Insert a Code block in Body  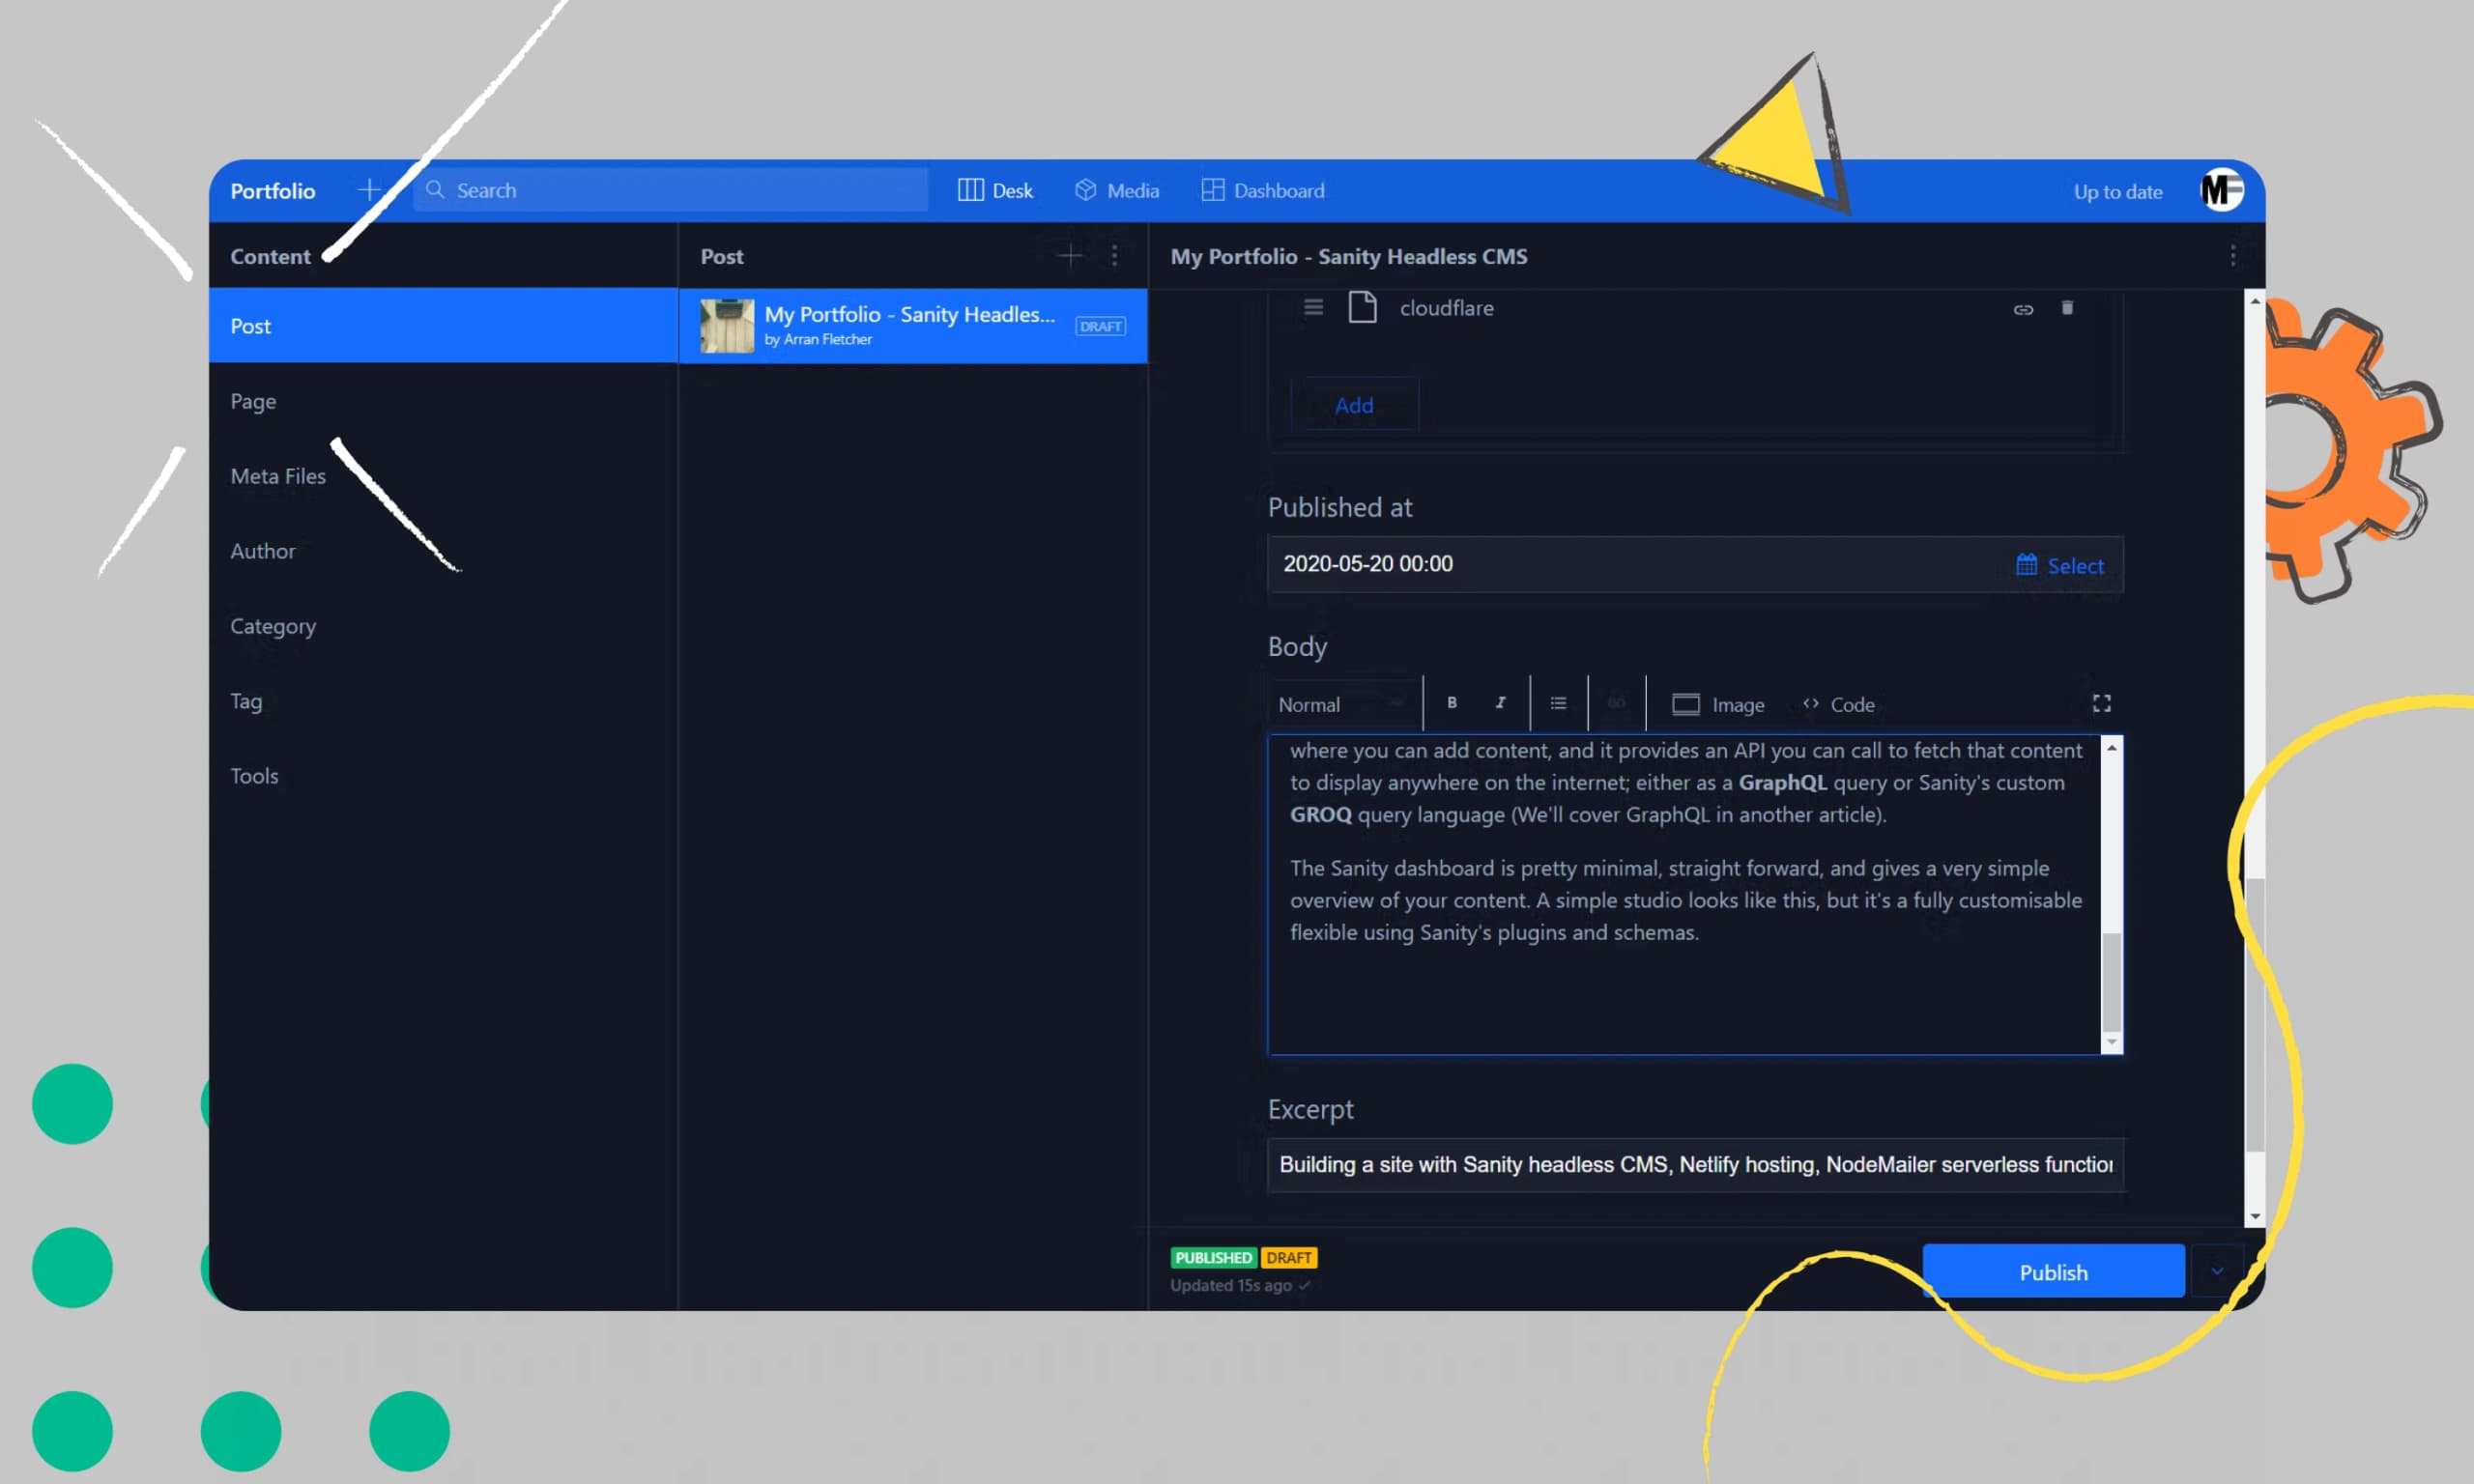point(1838,704)
